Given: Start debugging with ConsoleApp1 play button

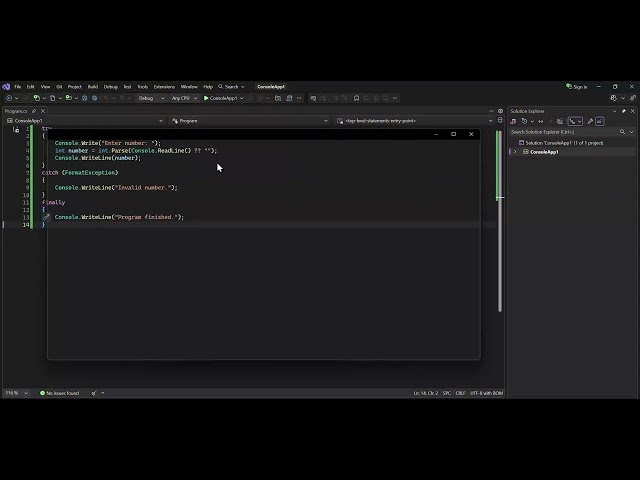Looking at the screenshot, I should tap(220, 98).
